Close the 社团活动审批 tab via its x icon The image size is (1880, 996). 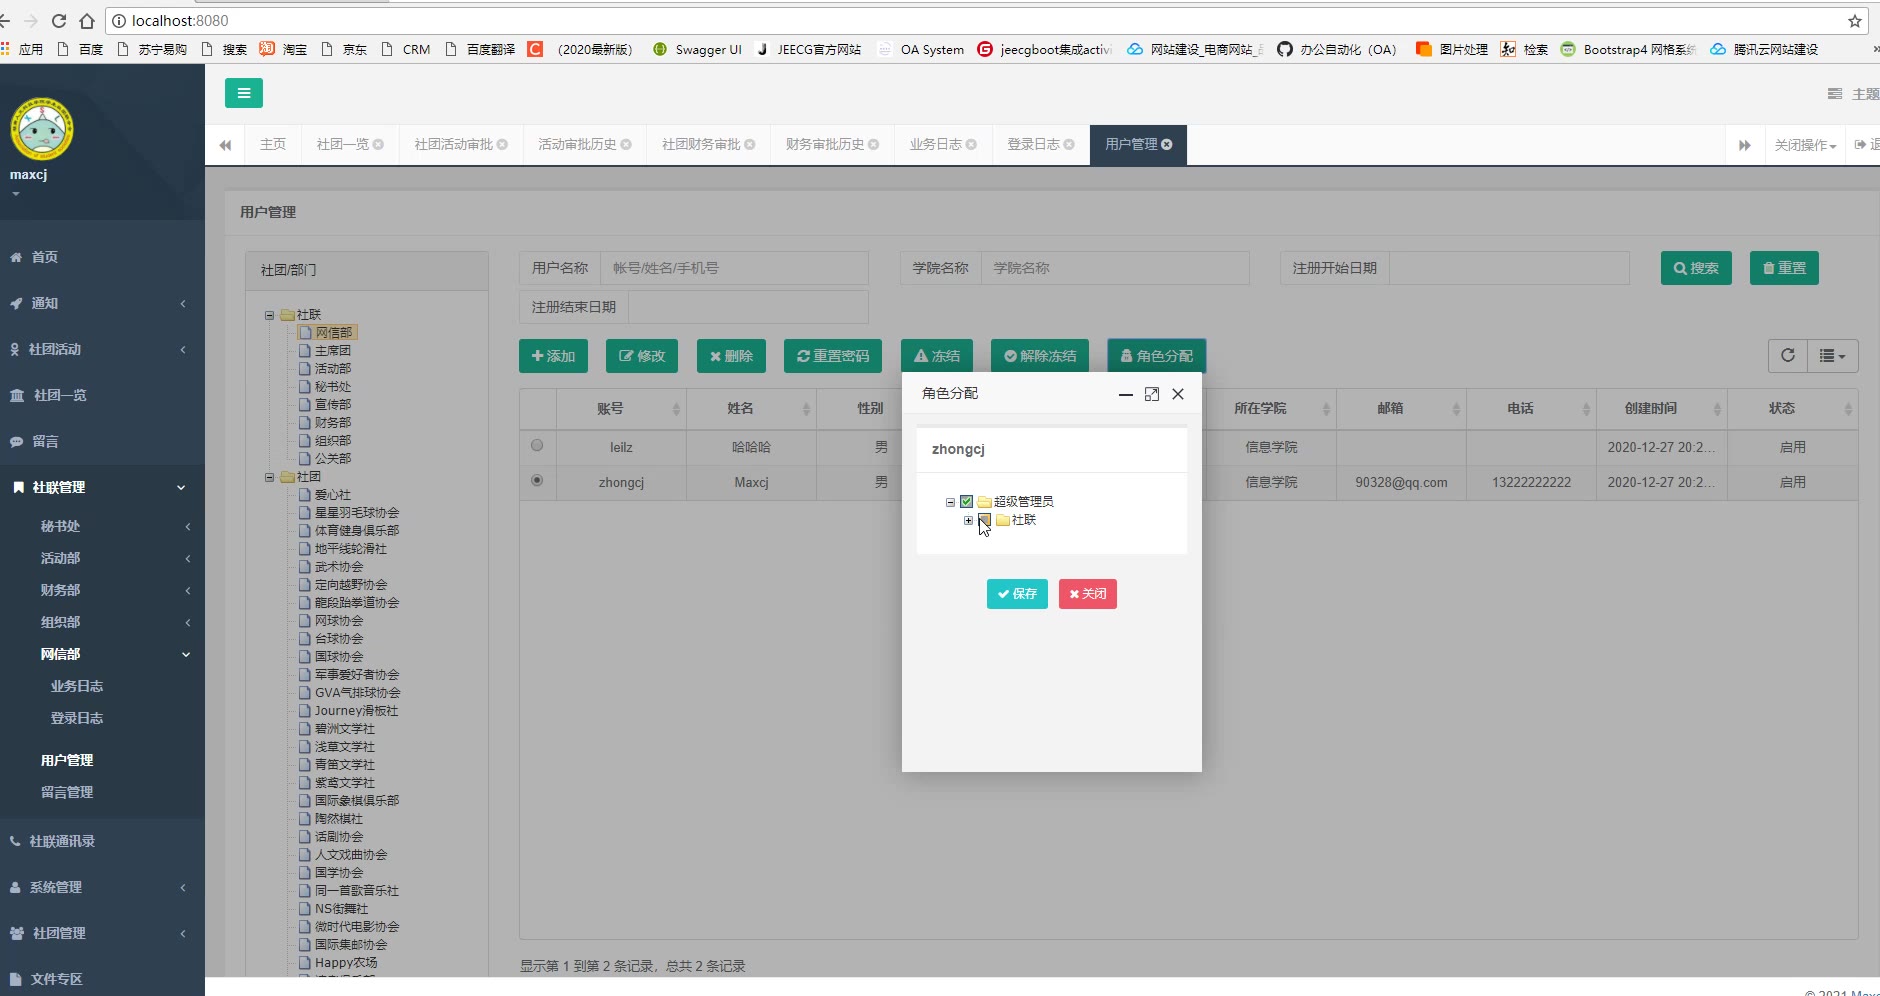[502, 145]
